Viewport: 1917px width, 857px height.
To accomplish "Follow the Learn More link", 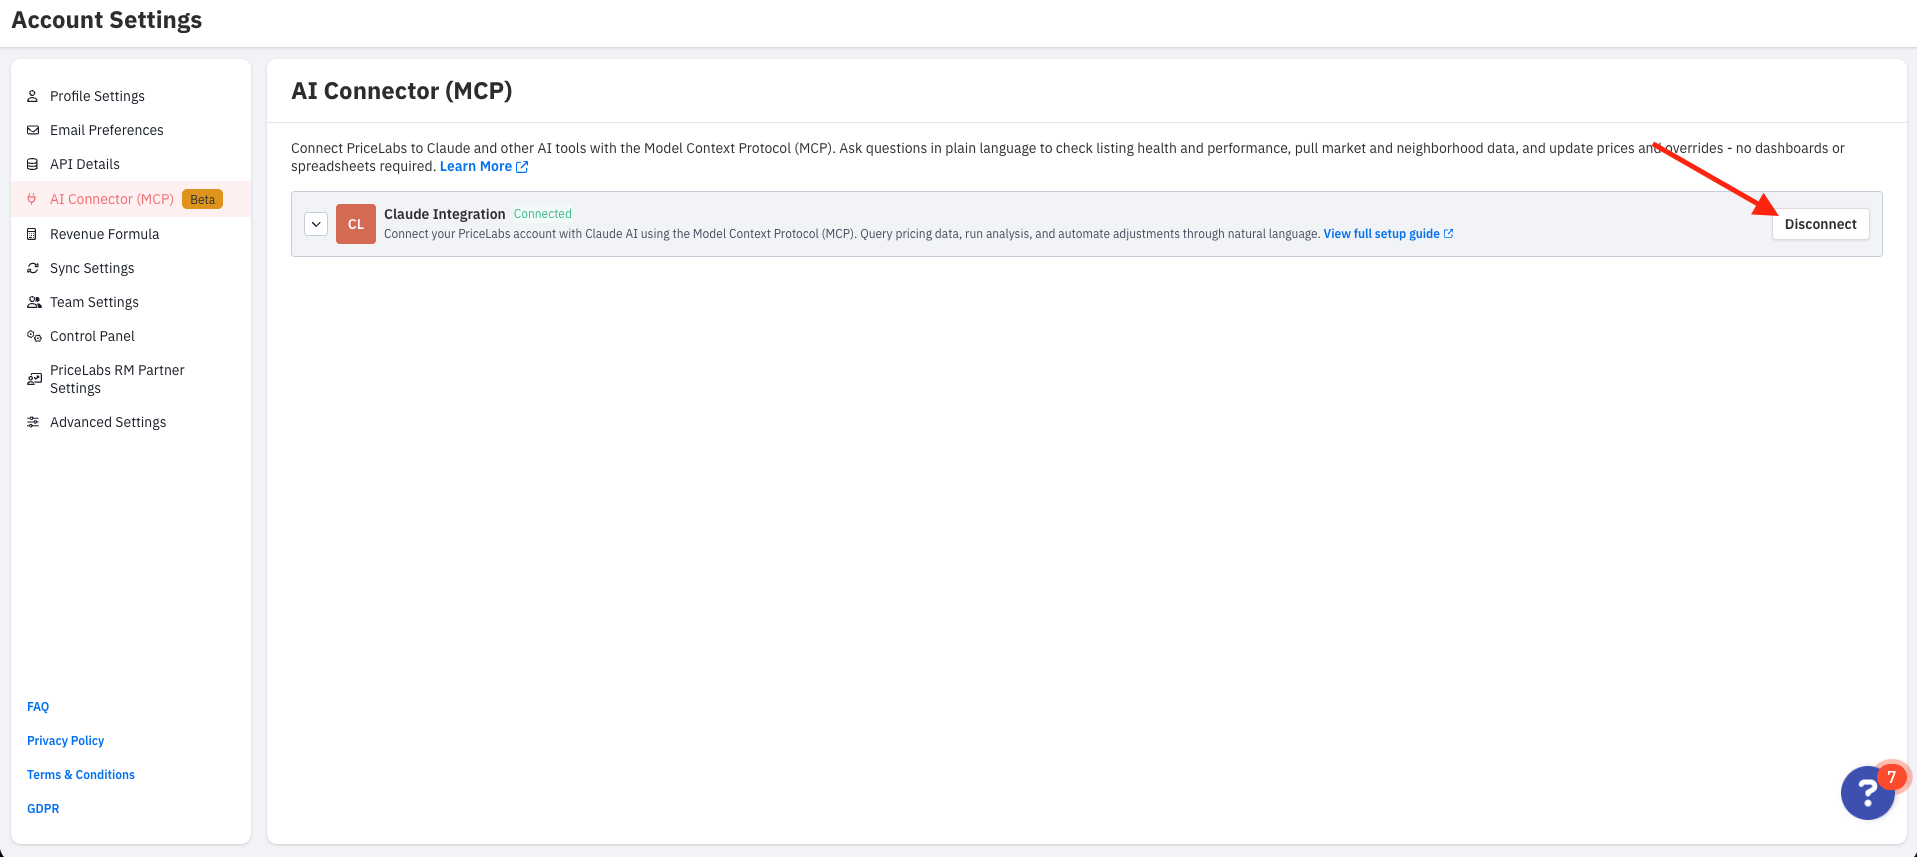I will [476, 167].
